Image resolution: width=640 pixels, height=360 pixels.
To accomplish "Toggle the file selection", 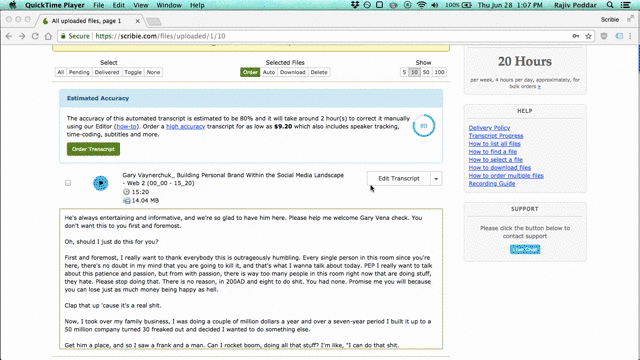I will 133,72.
